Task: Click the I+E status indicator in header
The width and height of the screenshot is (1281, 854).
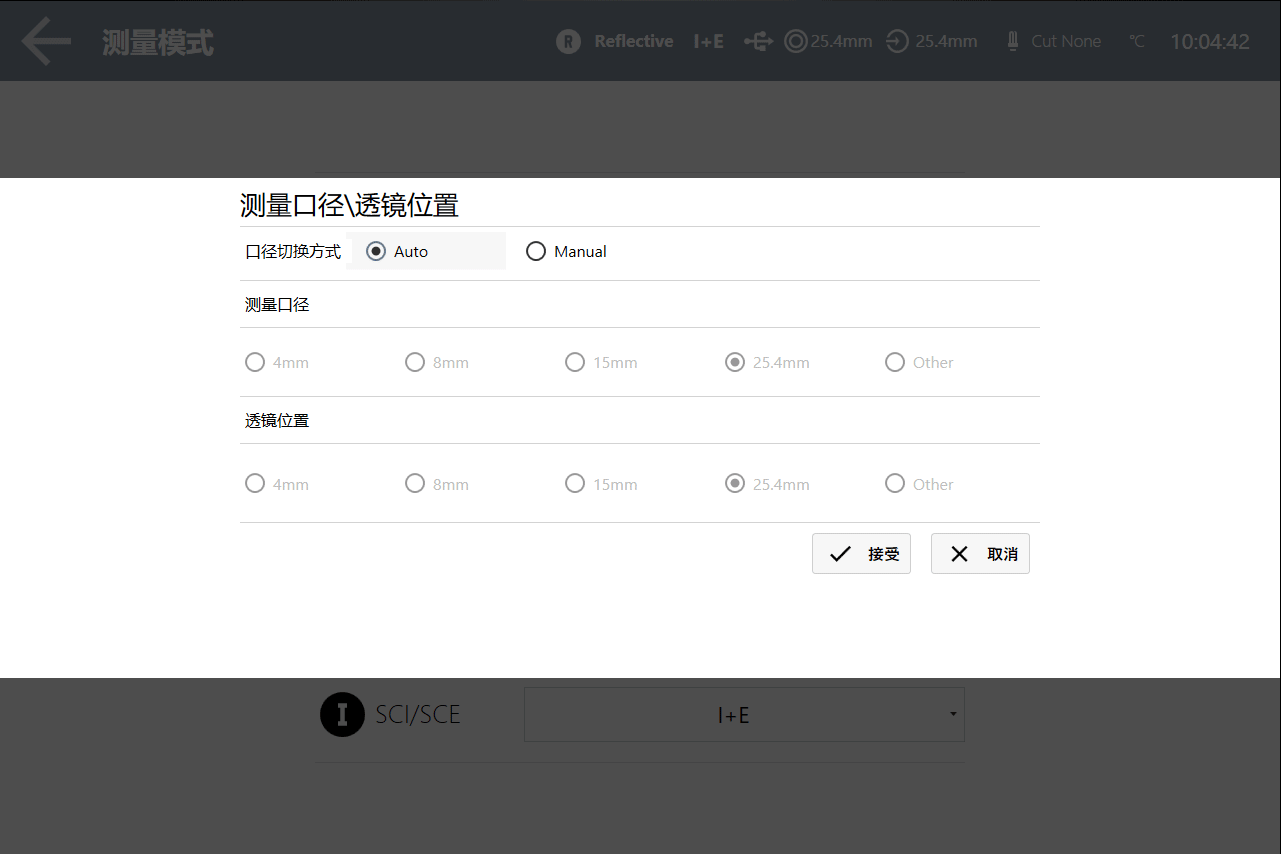Action: click(x=708, y=40)
